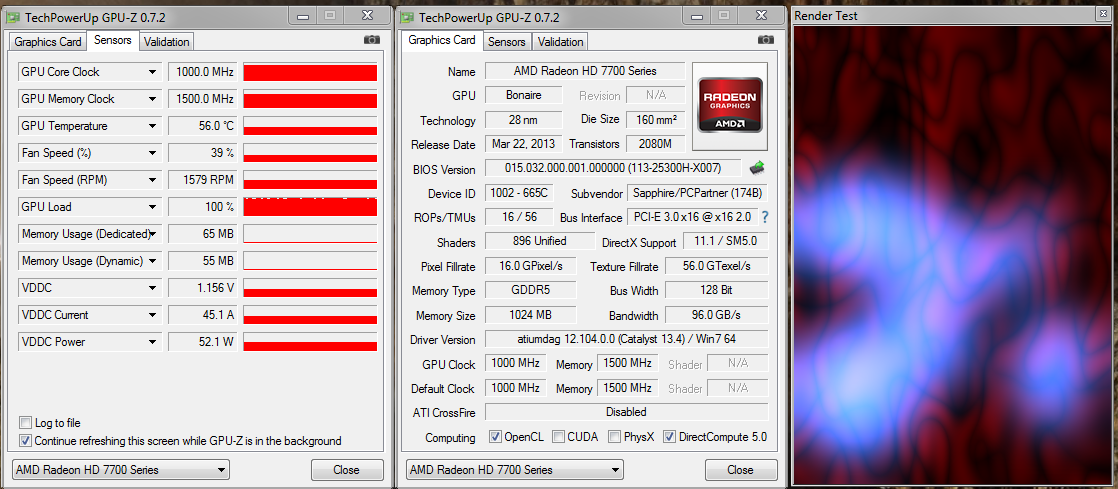Click the VDDC Current value 45.1 A
This screenshot has height=489, width=1118.
202,315
